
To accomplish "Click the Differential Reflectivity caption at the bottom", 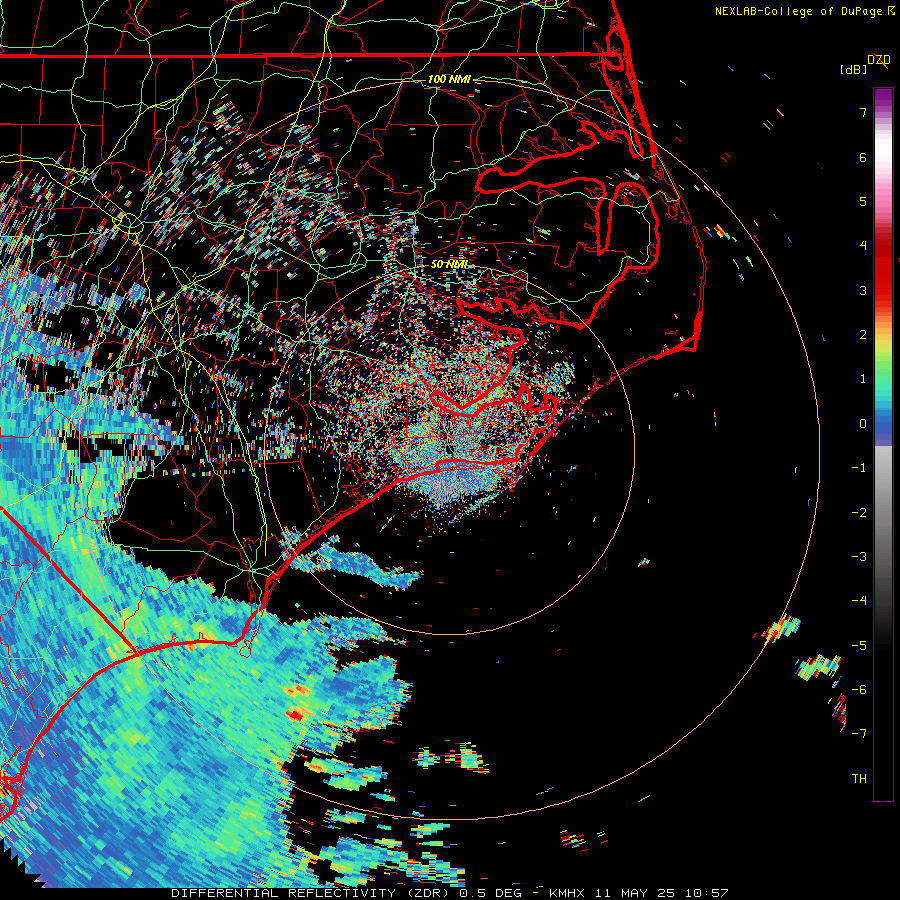I will 450,893.
